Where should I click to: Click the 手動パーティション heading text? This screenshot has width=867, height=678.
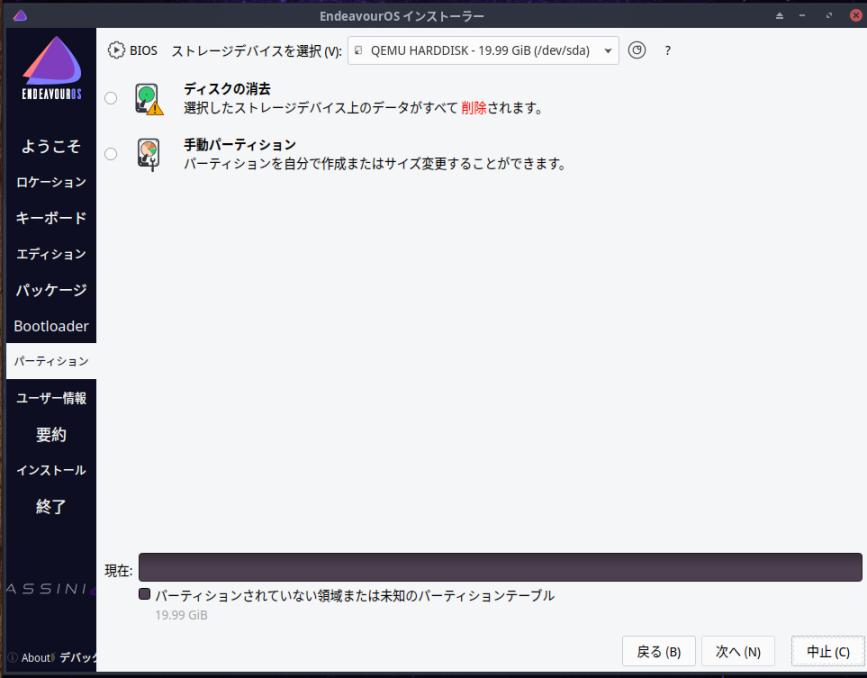[x=240, y=145]
